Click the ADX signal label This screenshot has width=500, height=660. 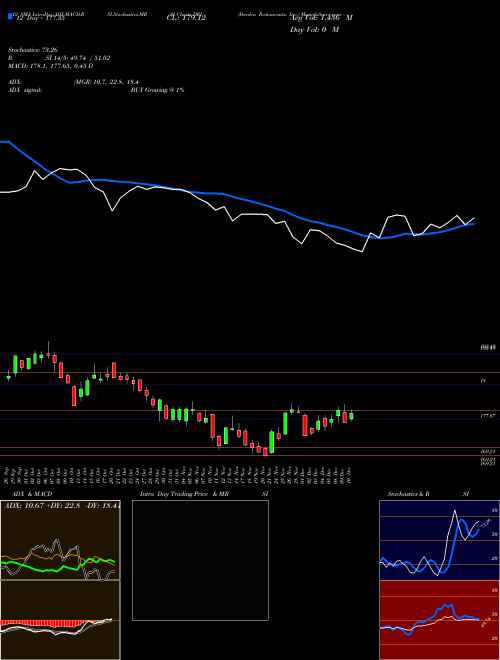tap(24, 90)
